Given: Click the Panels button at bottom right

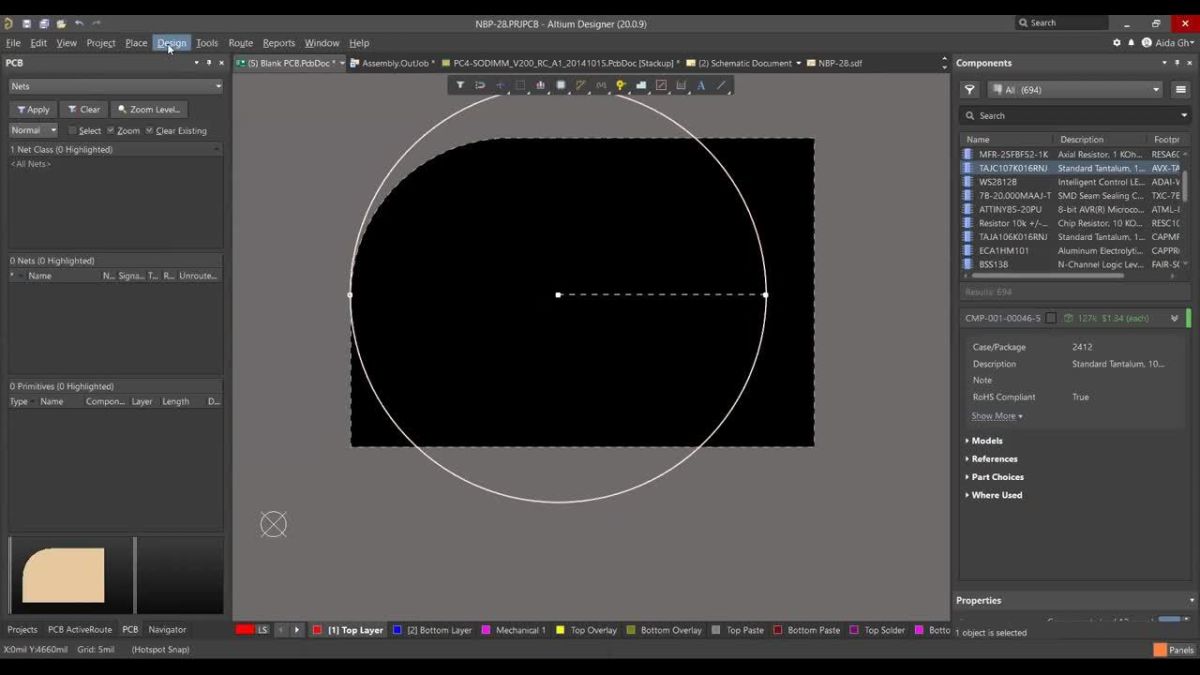Looking at the screenshot, I should pyautogui.click(x=1175, y=650).
